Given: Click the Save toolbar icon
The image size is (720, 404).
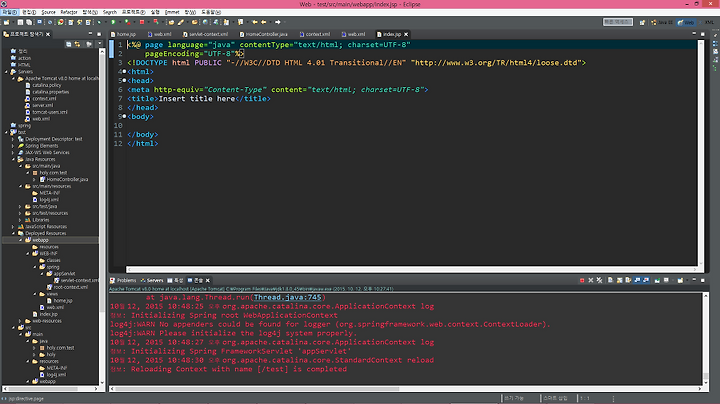Looking at the screenshot, I should click(x=20, y=22).
